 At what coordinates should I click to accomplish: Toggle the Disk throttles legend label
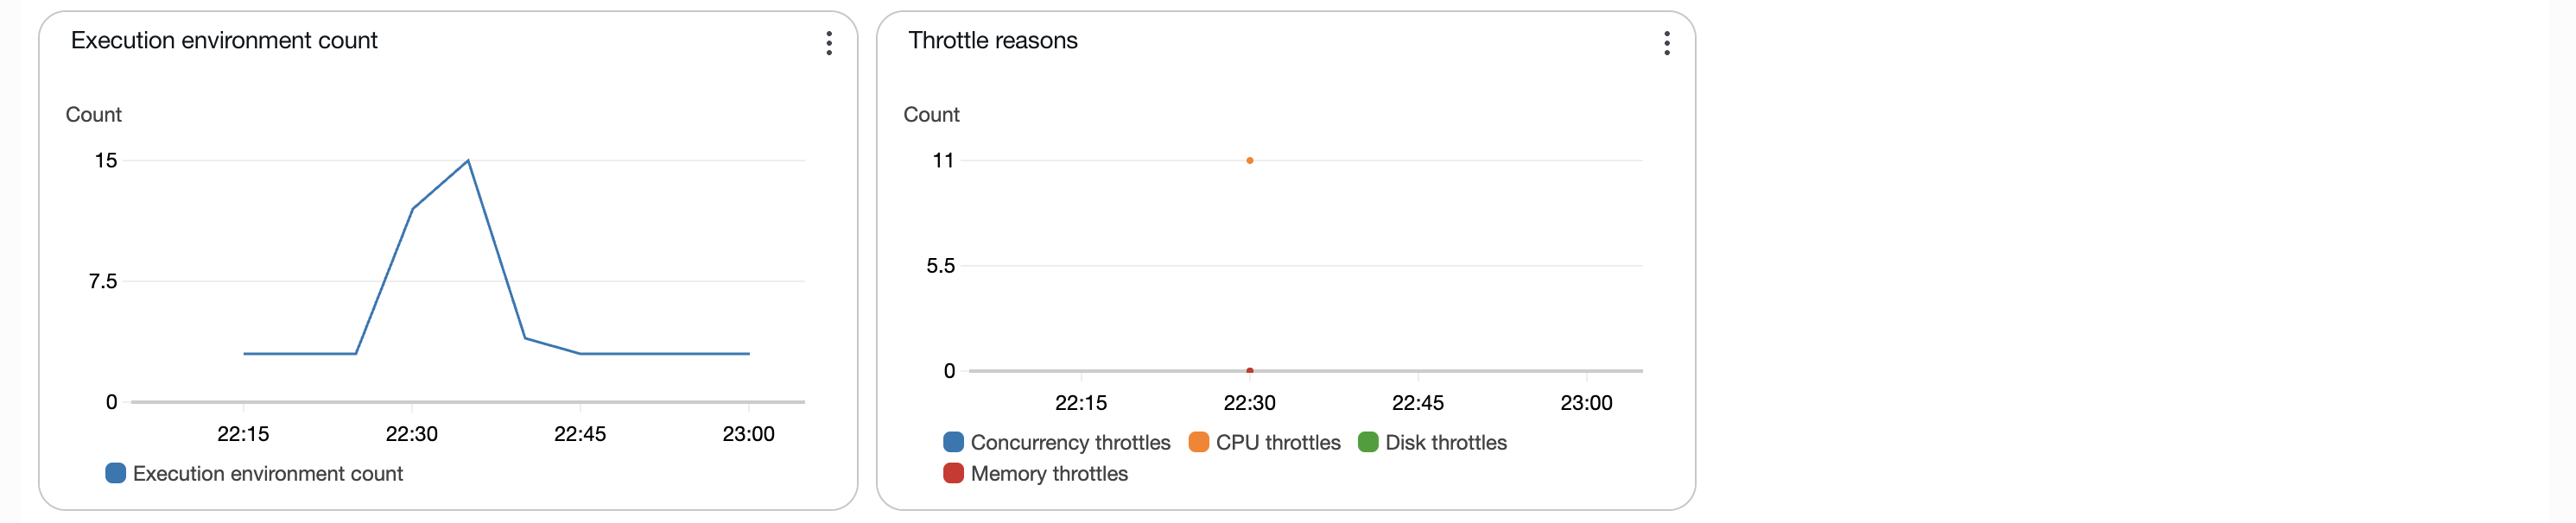coord(1445,442)
